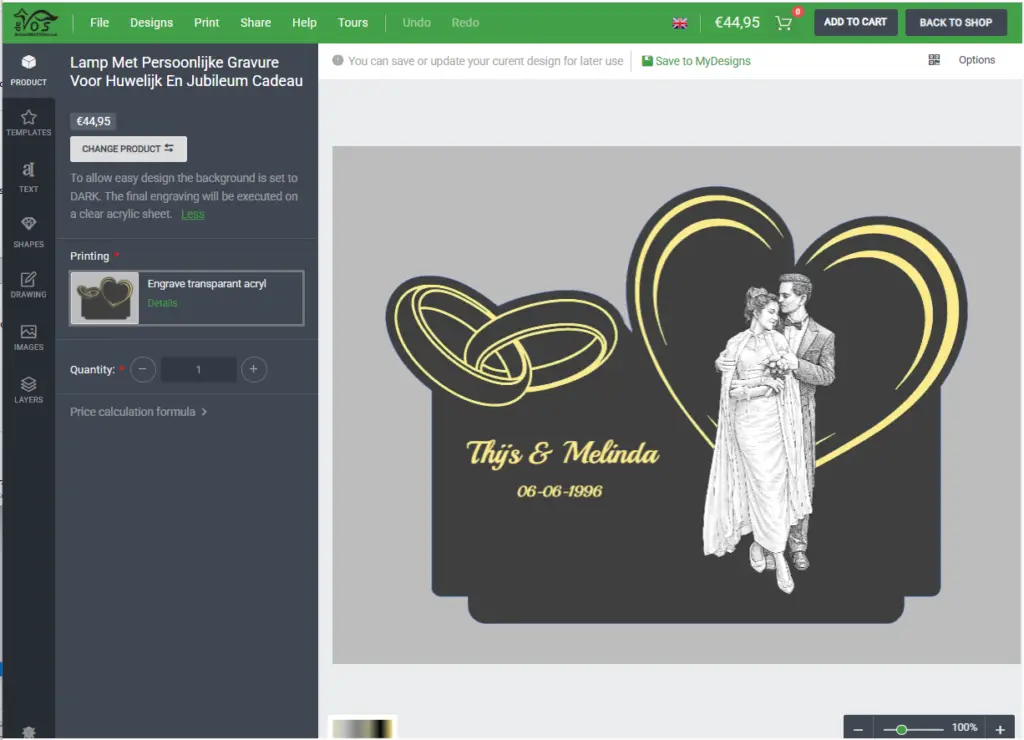
Task: Click the design stage thumbnail at bottom left
Action: (362, 728)
